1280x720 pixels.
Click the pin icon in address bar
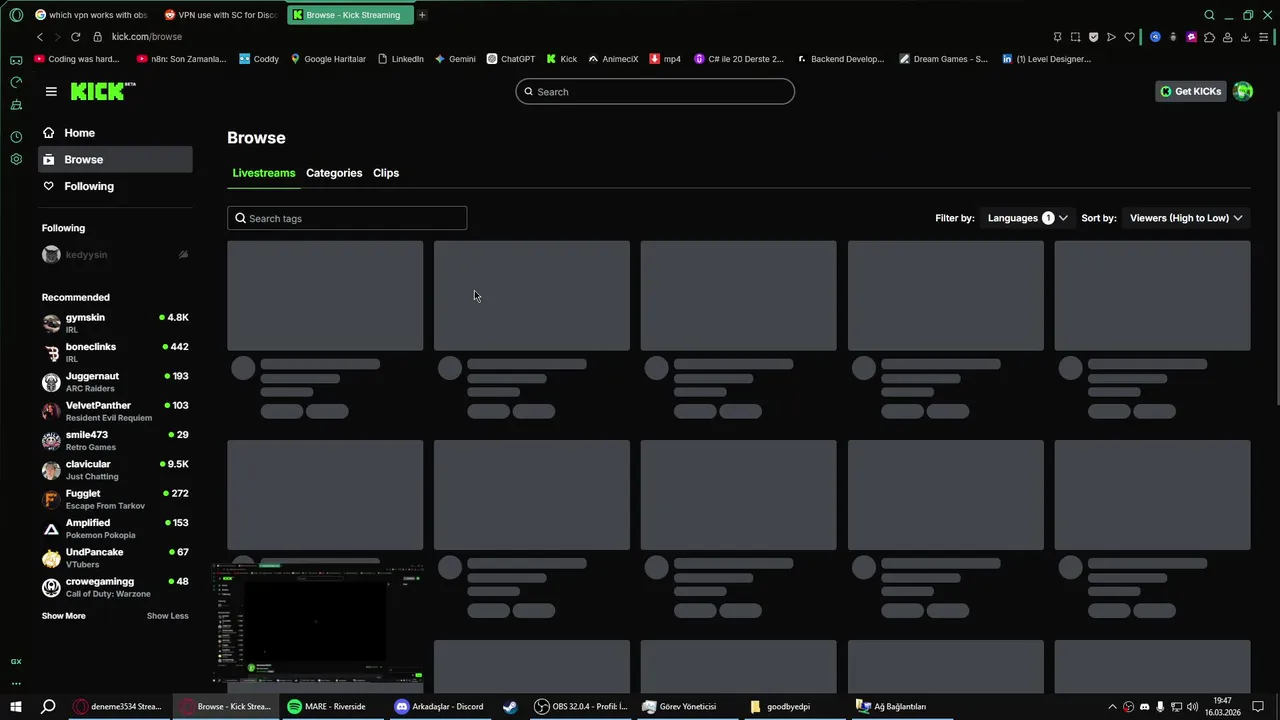click(1057, 37)
